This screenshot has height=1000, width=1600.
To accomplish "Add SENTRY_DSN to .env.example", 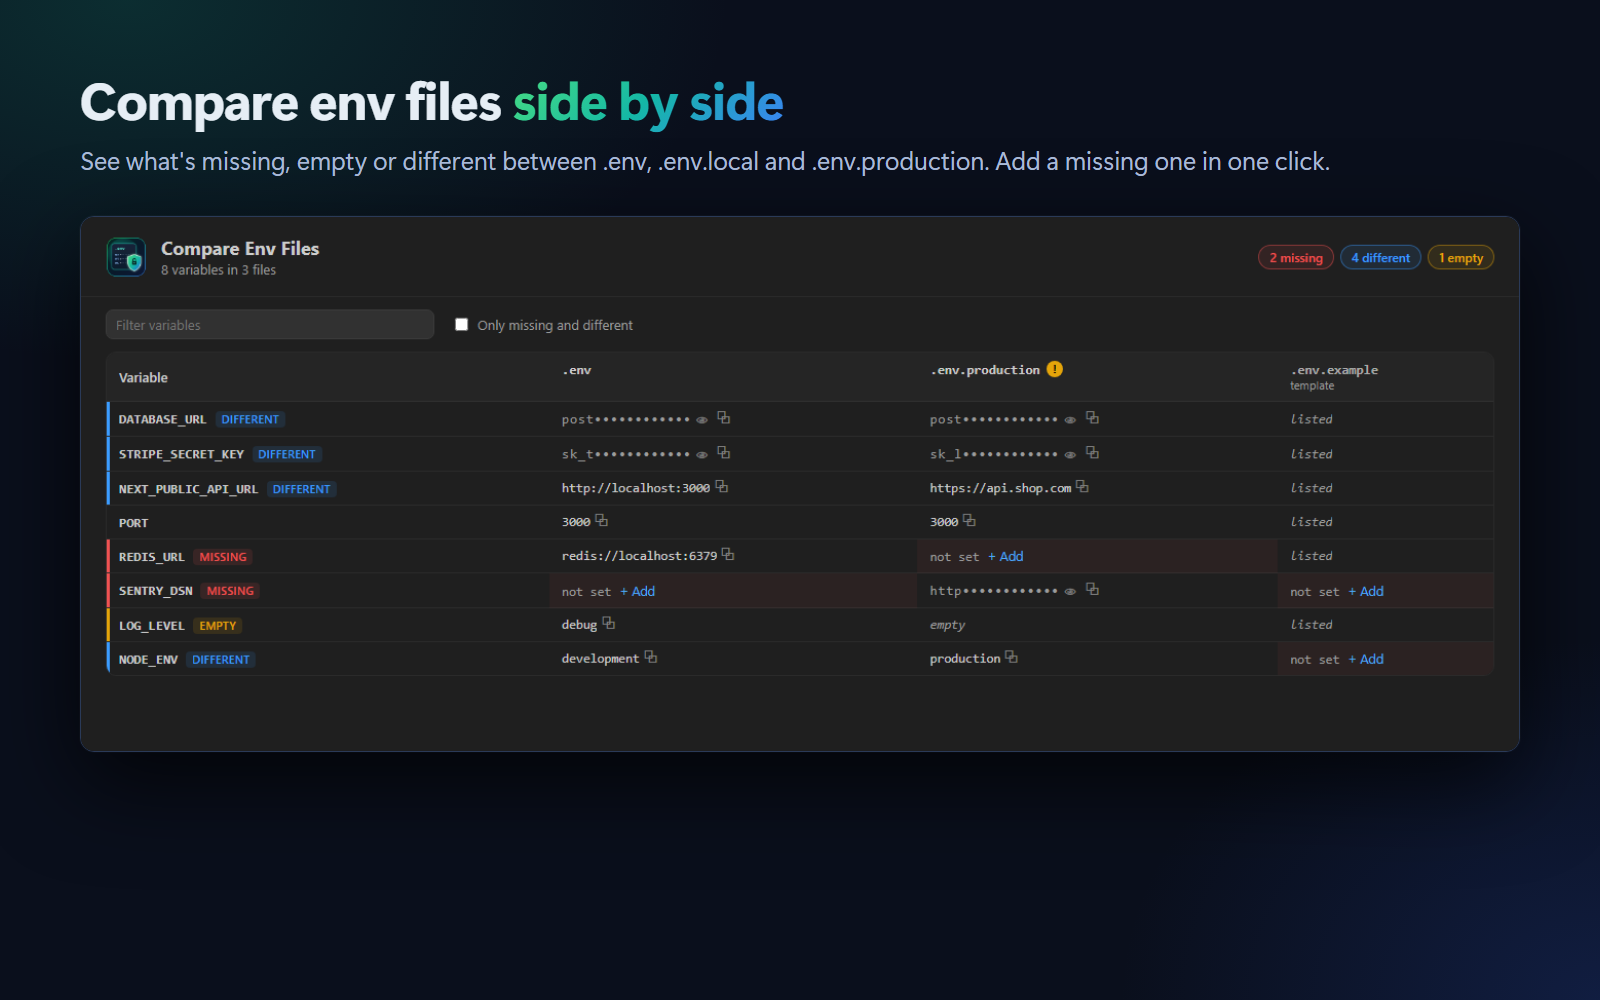I will click(x=1366, y=592).
